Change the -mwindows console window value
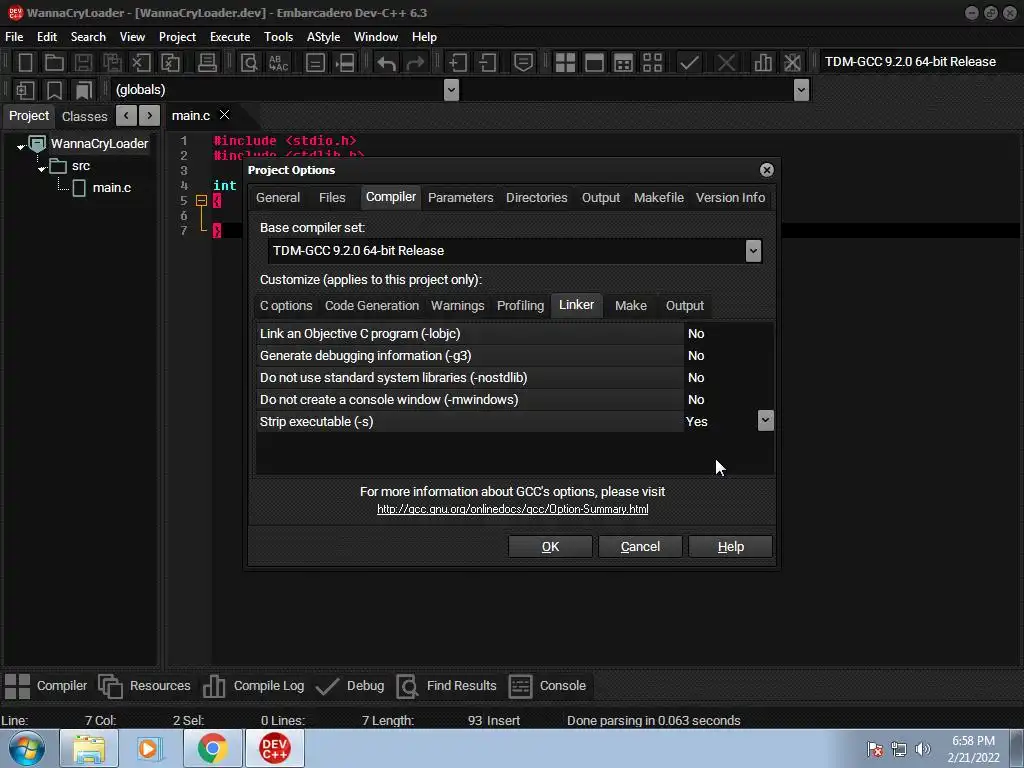This screenshot has width=1024, height=768. (x=728, y=400)
